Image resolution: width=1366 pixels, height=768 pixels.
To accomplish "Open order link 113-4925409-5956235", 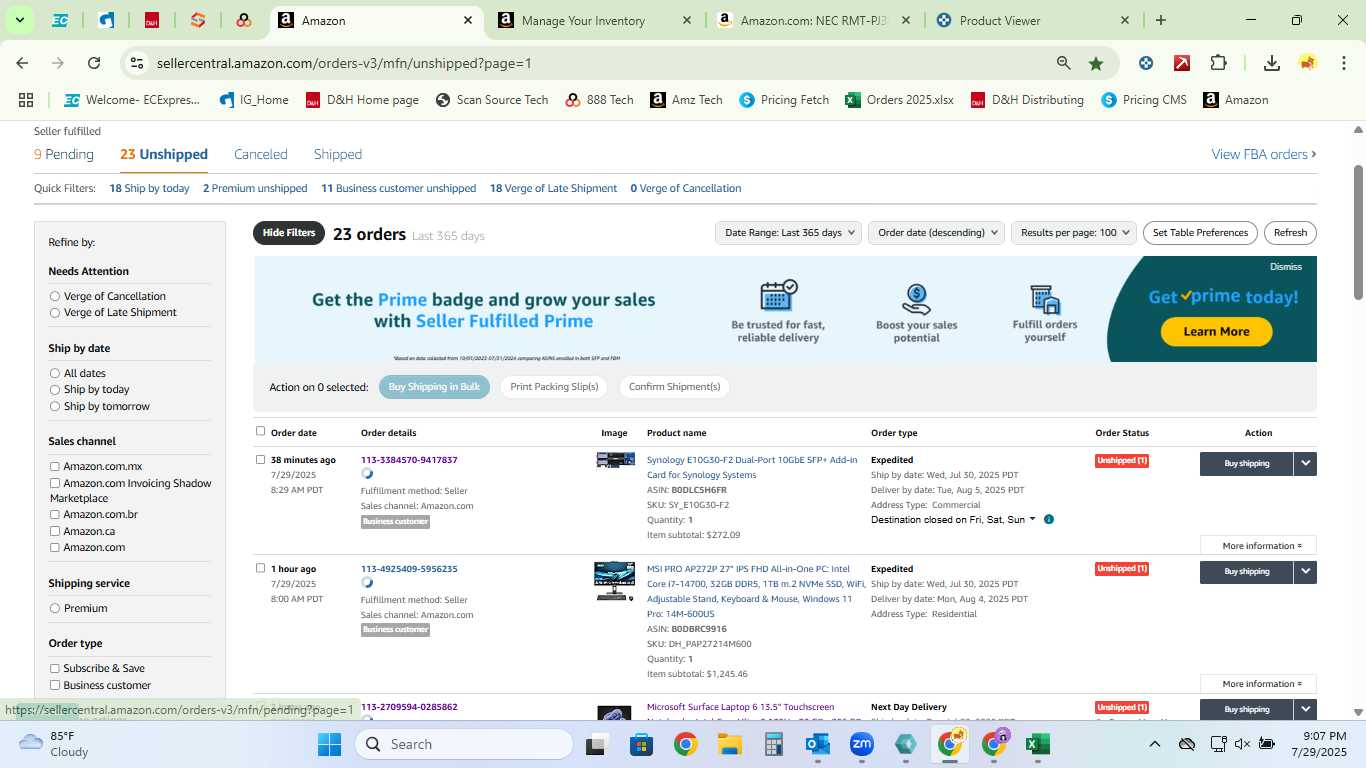I will 409,569.
